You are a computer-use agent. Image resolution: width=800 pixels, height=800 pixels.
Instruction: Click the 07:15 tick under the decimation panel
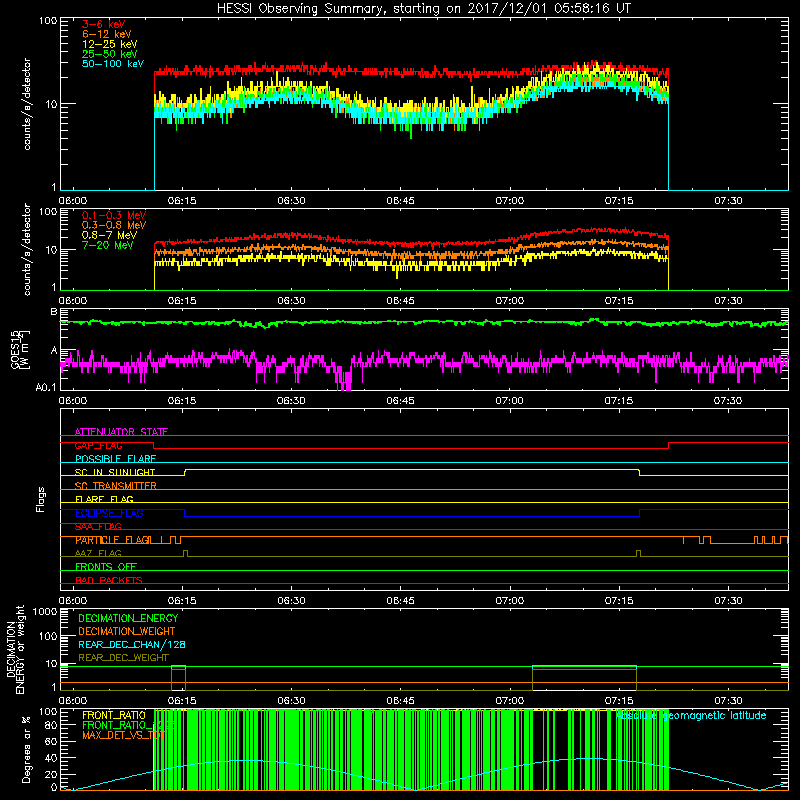coord(619,701)
